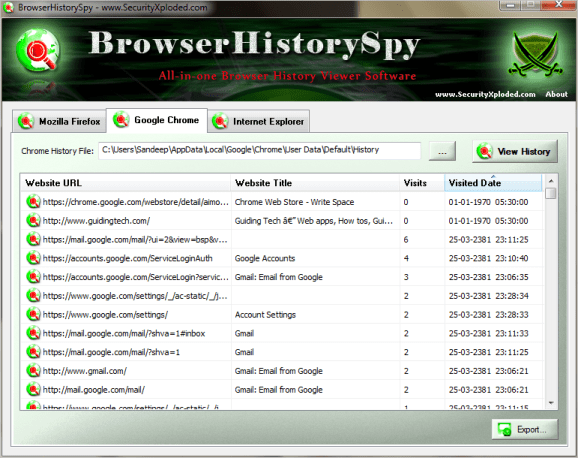Select the Google Chrome tab
Screen dimensions: 578x458
click(157, 120)
